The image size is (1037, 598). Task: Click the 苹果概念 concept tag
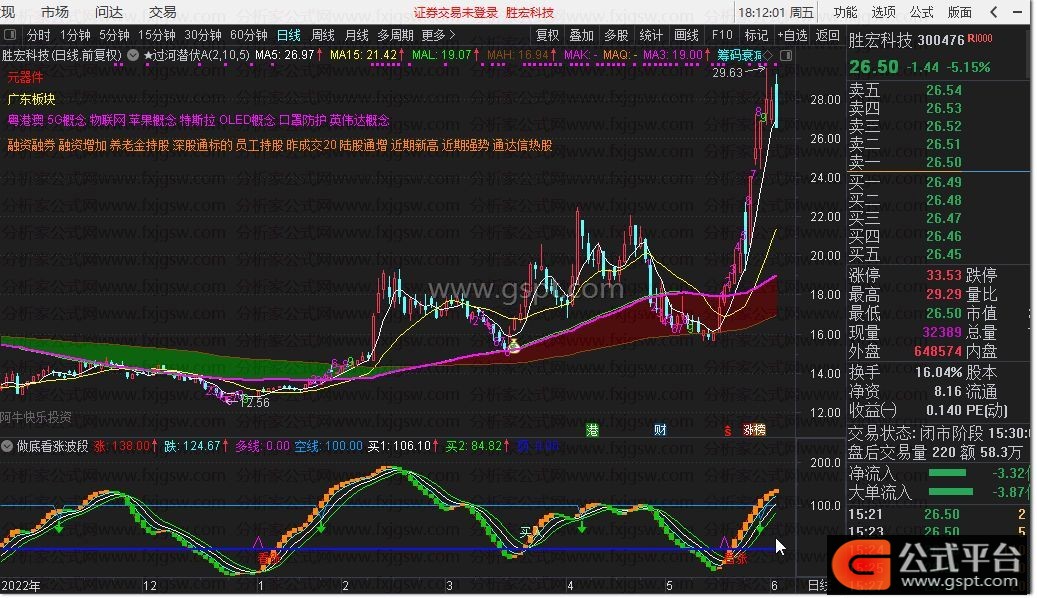click(x=152, y=120)
